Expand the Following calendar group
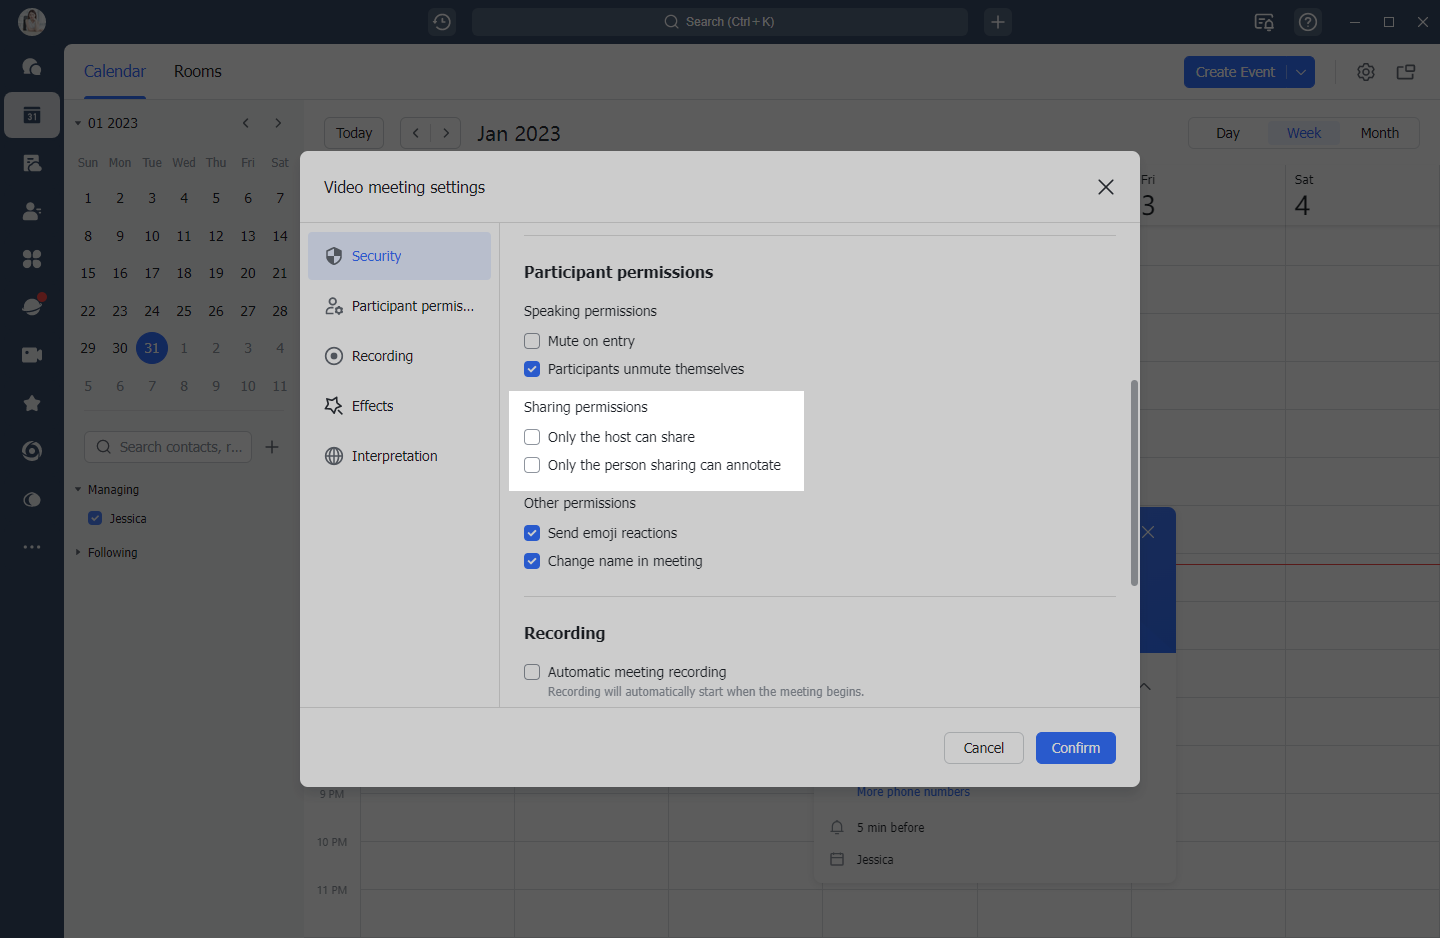The height and width of the screenshot is (938, 1440). 78,552
